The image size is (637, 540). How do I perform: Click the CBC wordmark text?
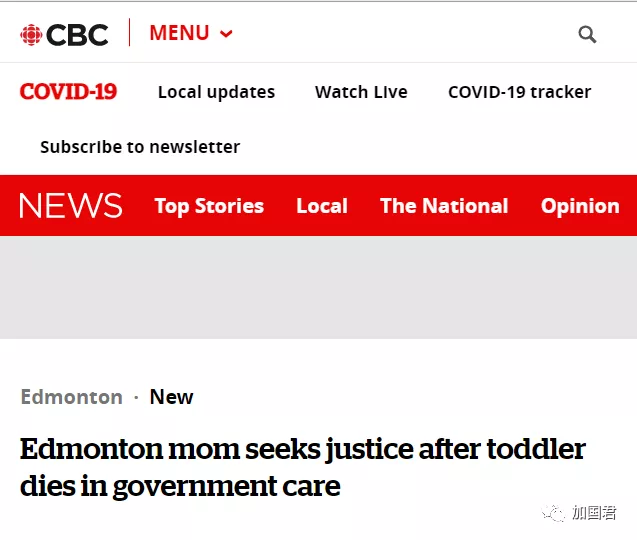(x=77, y=35)
